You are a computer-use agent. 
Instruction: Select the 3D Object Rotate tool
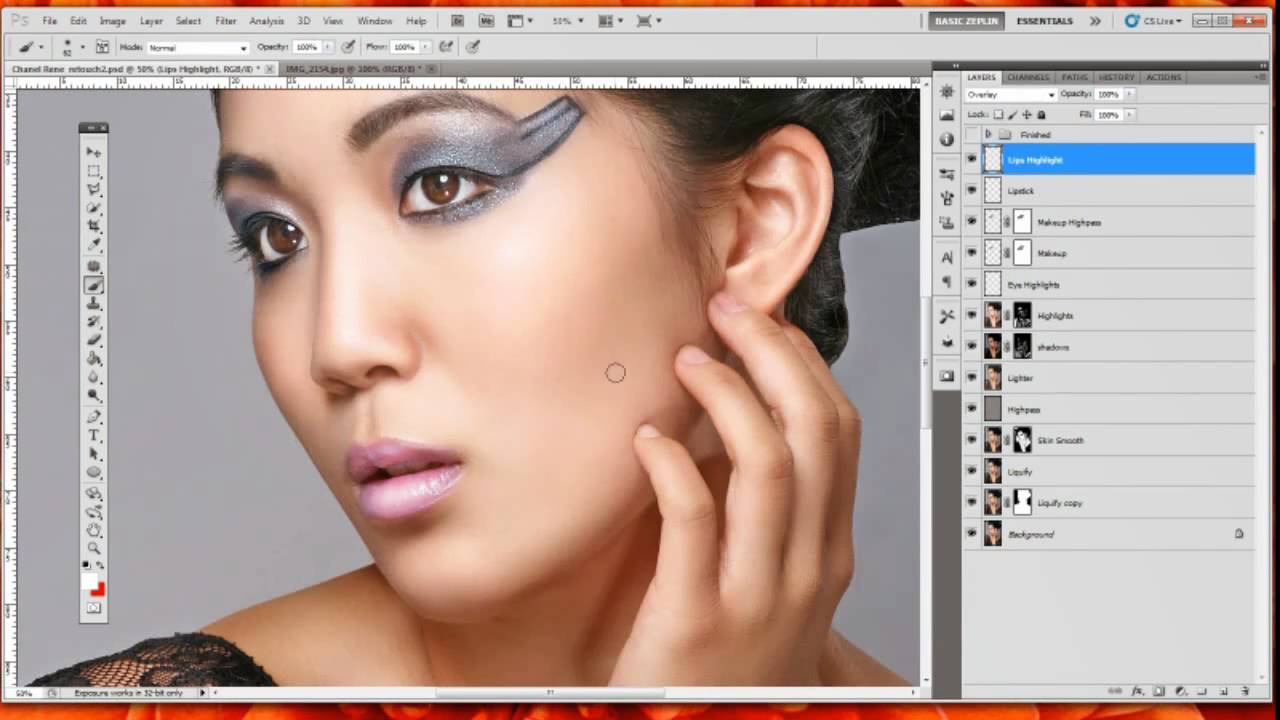point(94,492)
